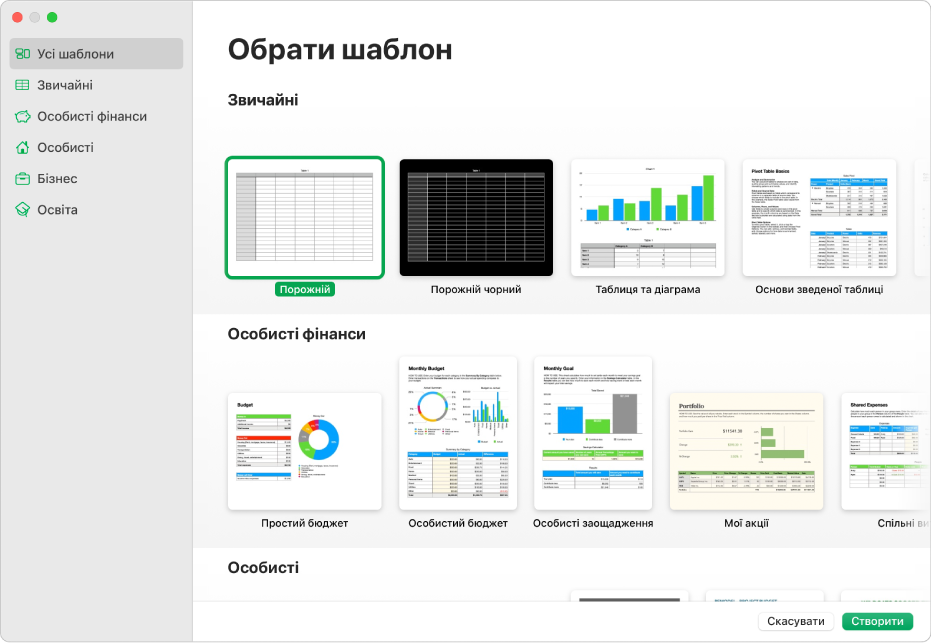This screenshot has height=644, width=931.
Task: Select the Порожній blank template thumbnail
Action: click(x=305, y=217)
